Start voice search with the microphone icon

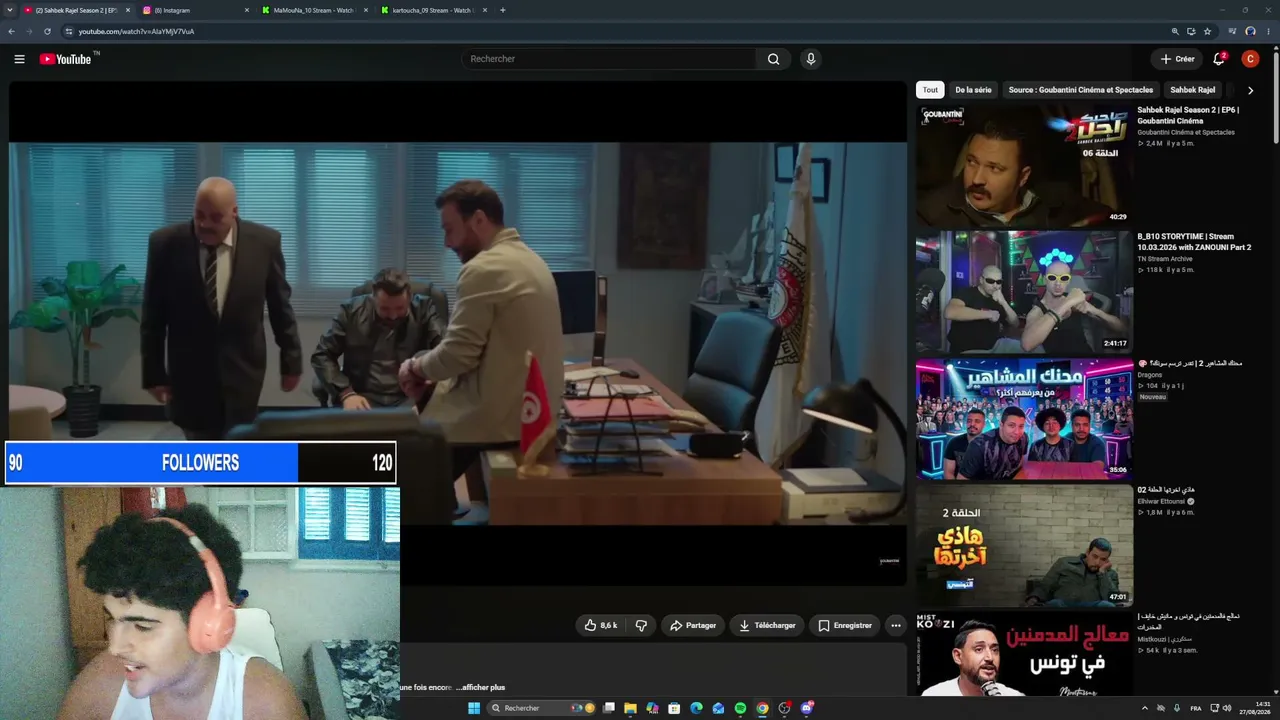[810, 59]
